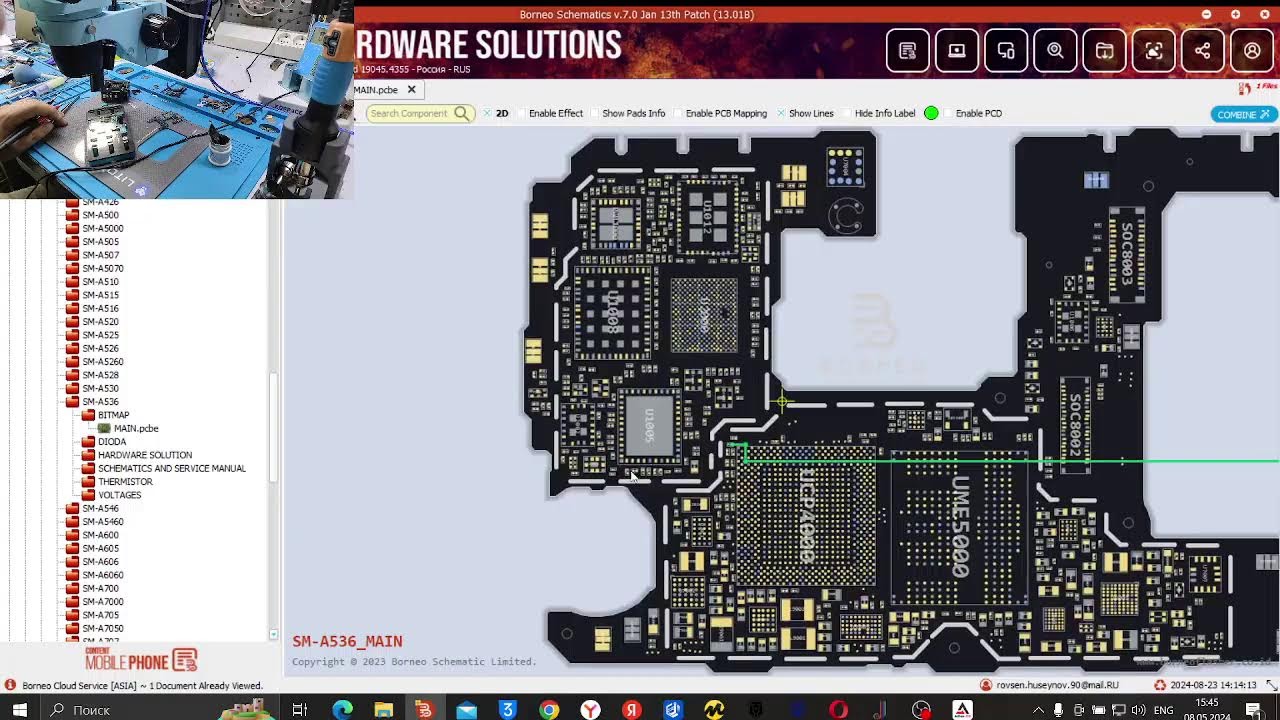
Task: Click the green color indicator circle
Action: 931,113
